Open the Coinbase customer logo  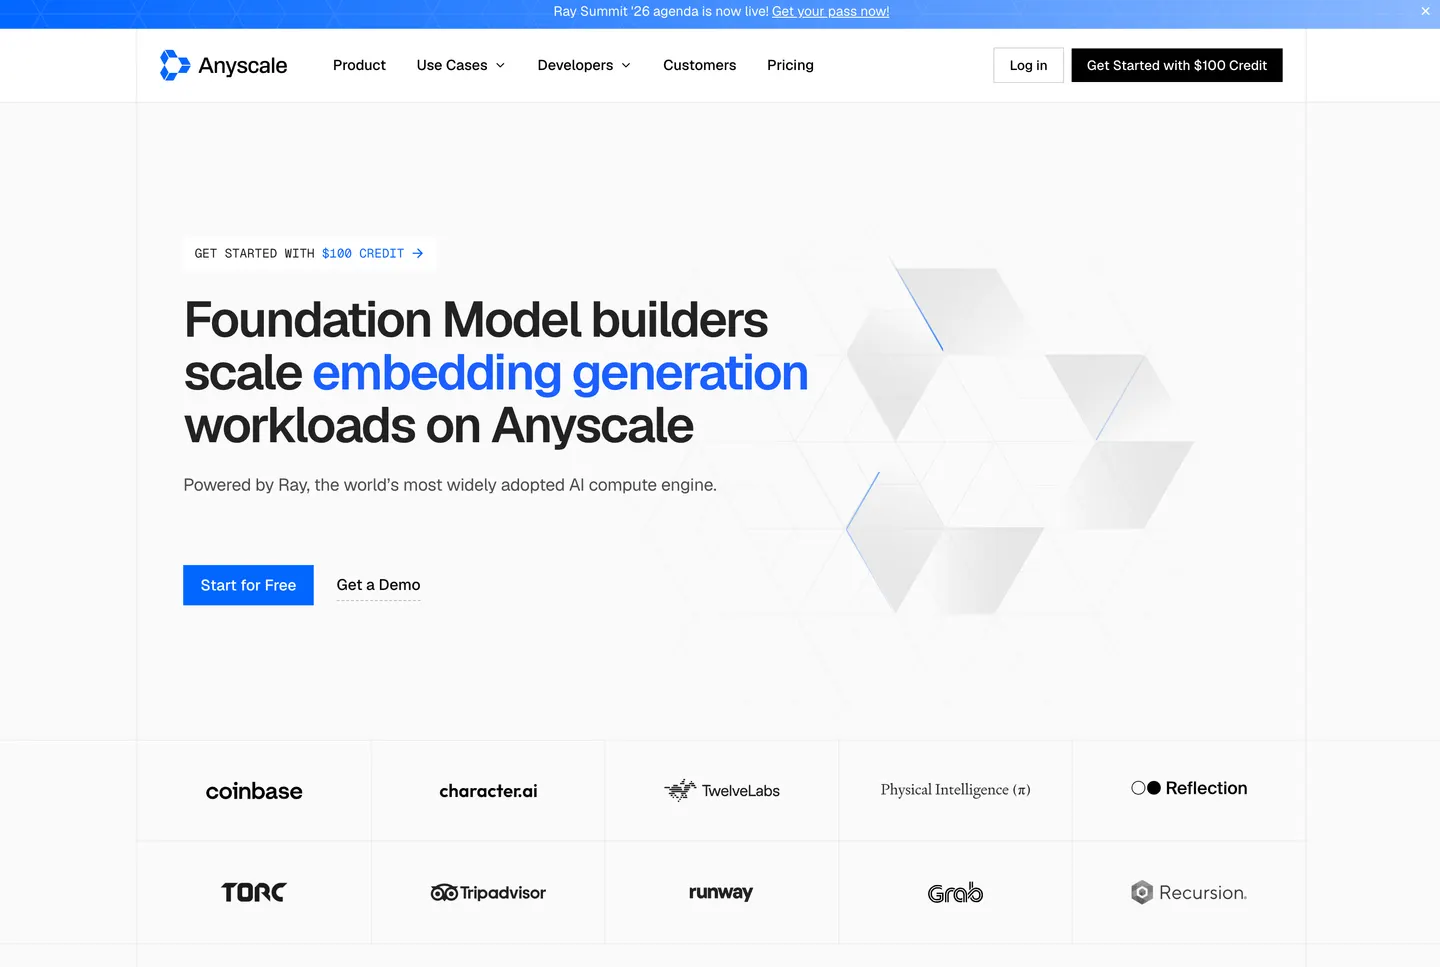[x=254, y=791]
